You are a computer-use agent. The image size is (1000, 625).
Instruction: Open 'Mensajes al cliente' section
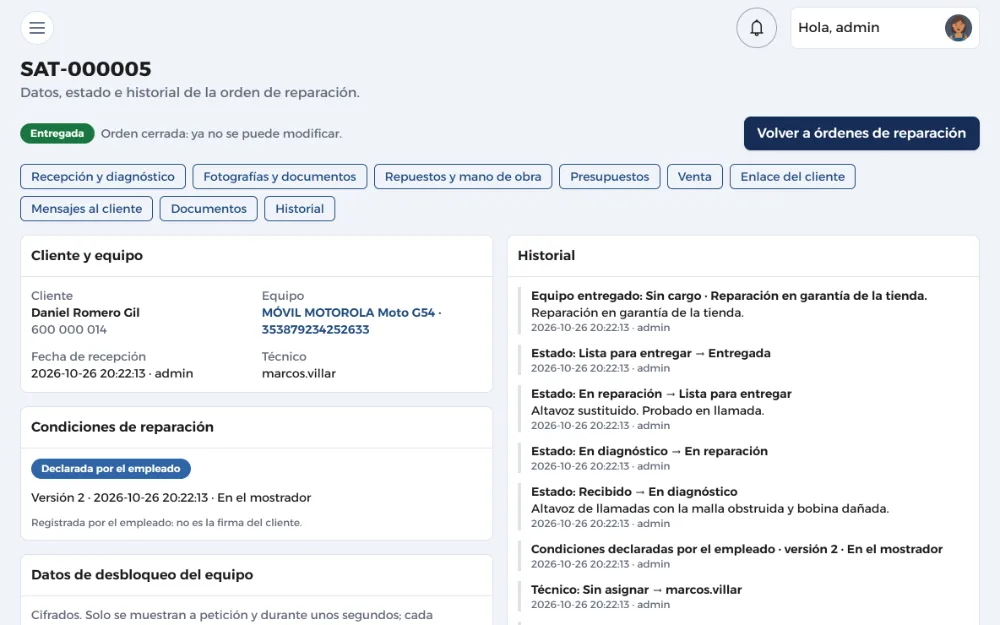coord(87,209)
